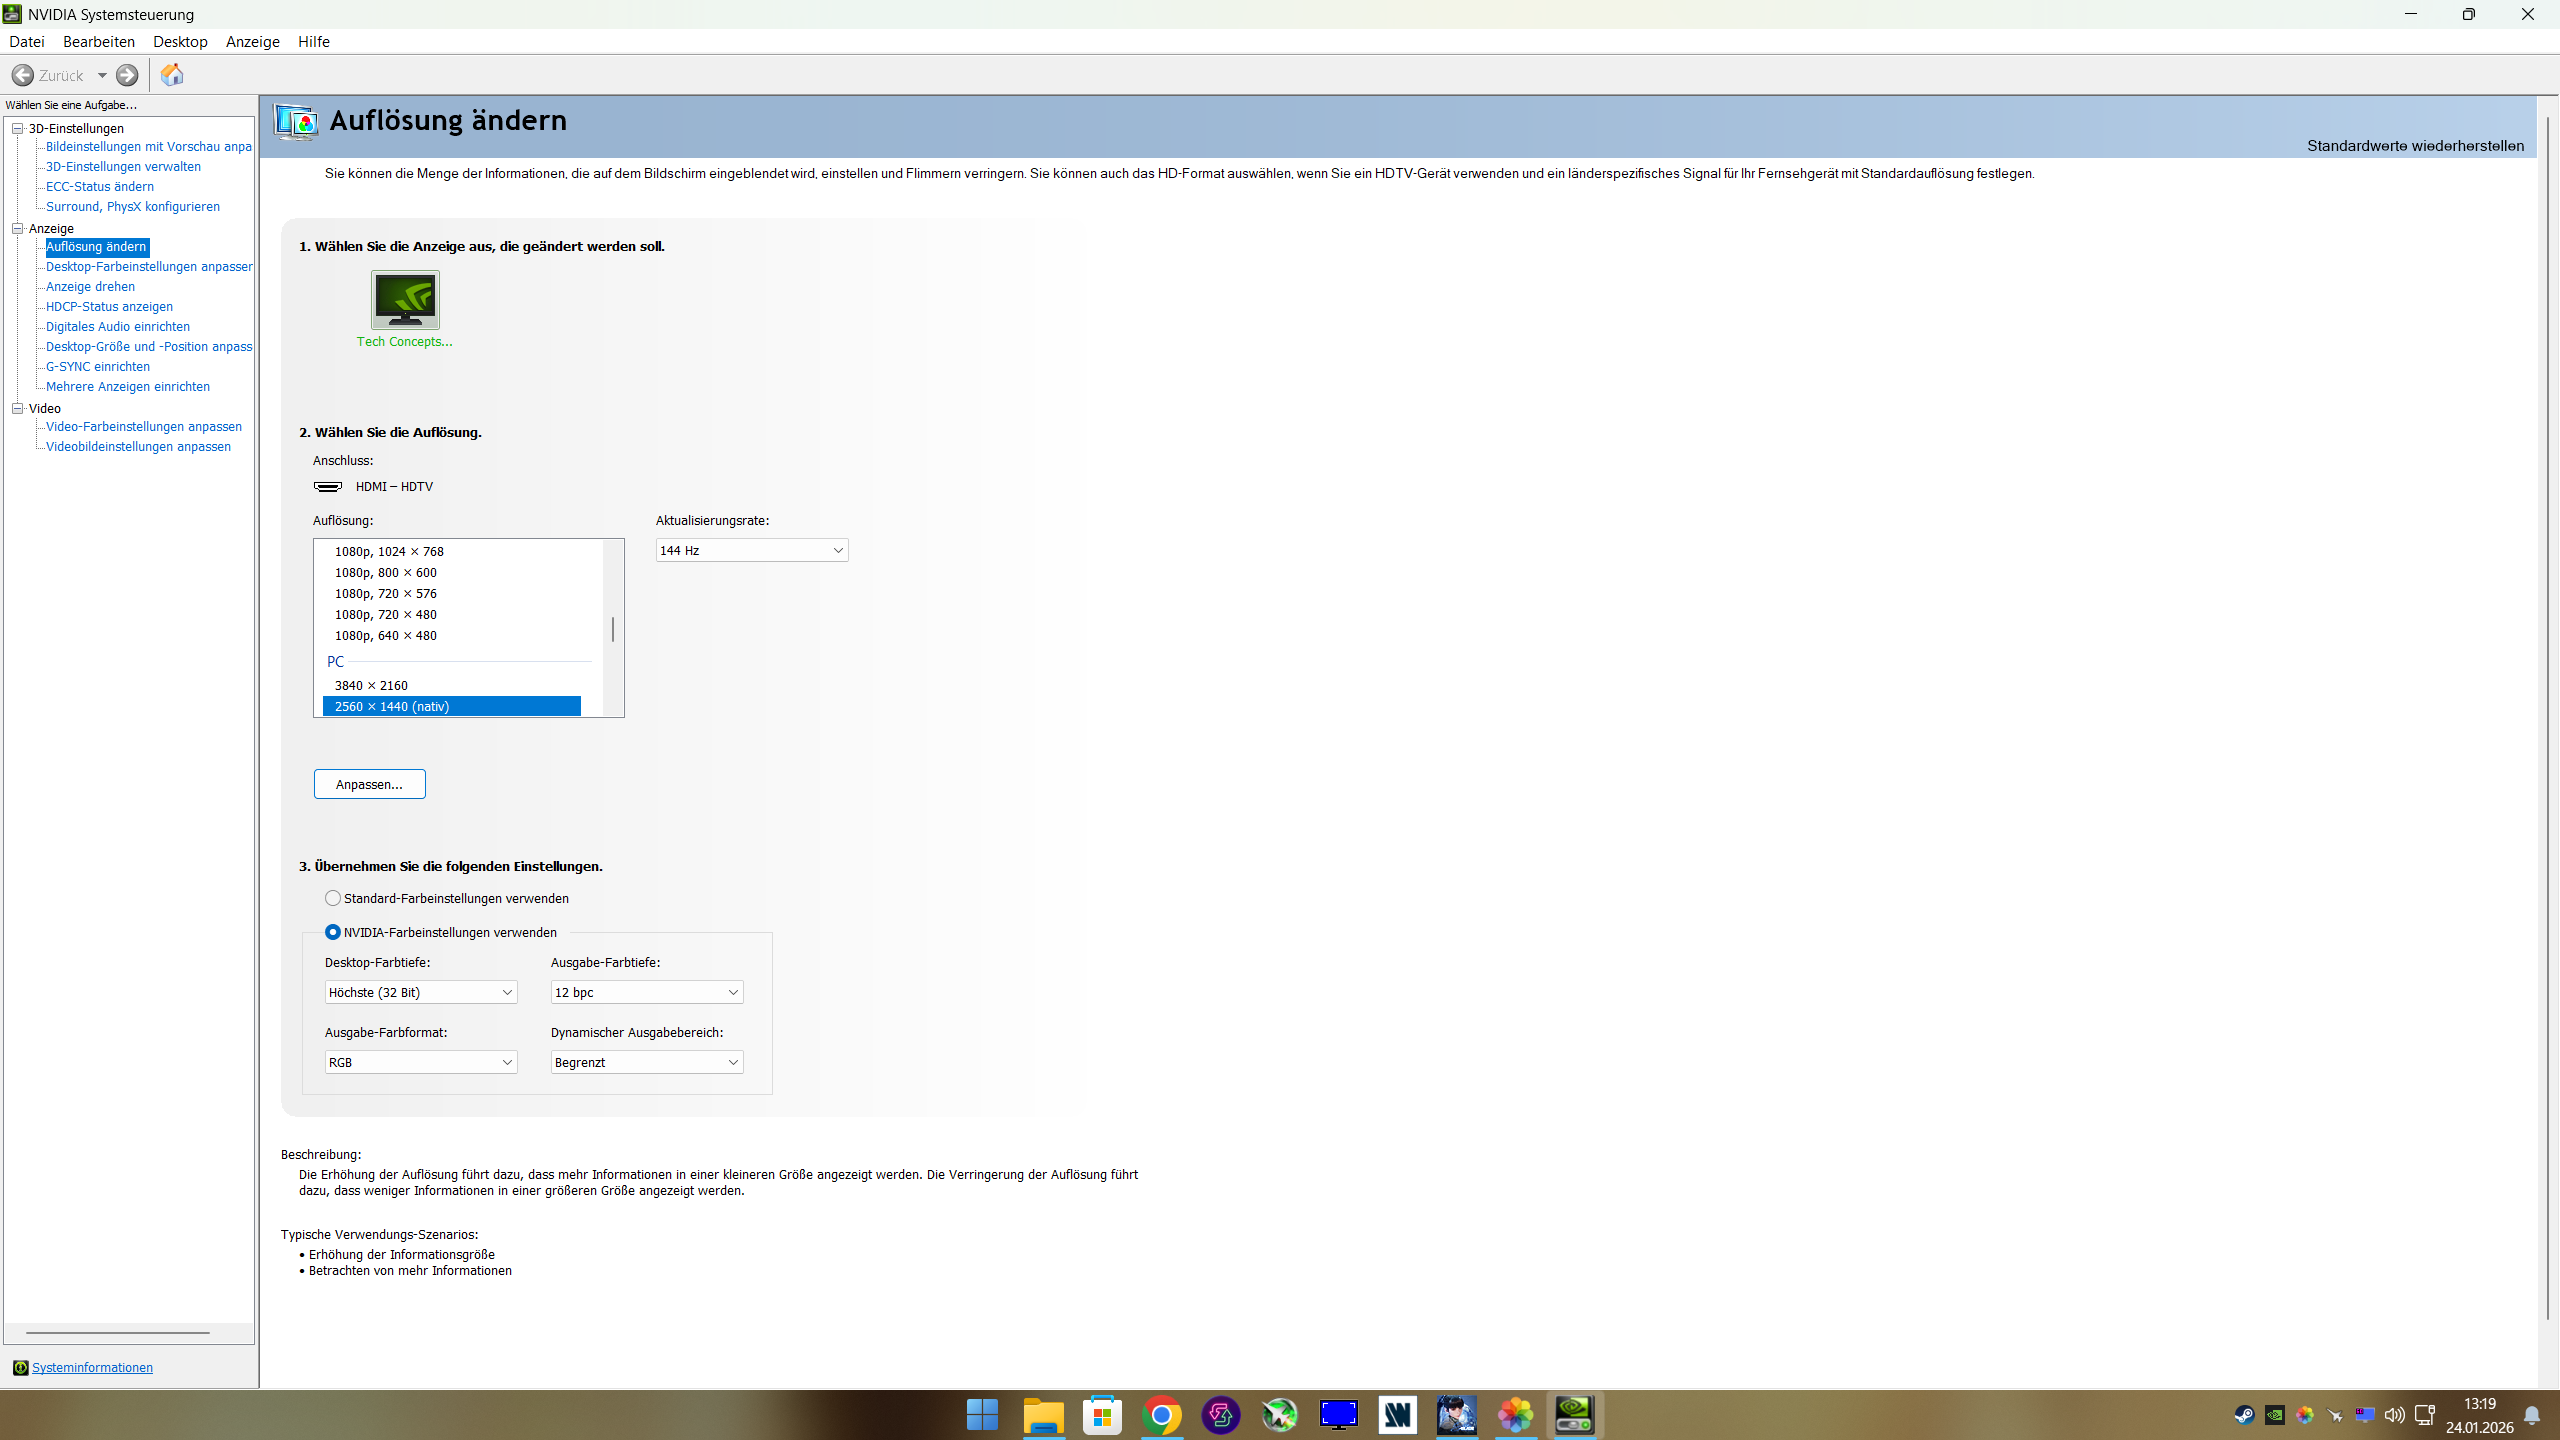This screenshot has height=1440, width=2560.
Task: Open the Steam tray icon
Action: click(x=2244, y=1415)
